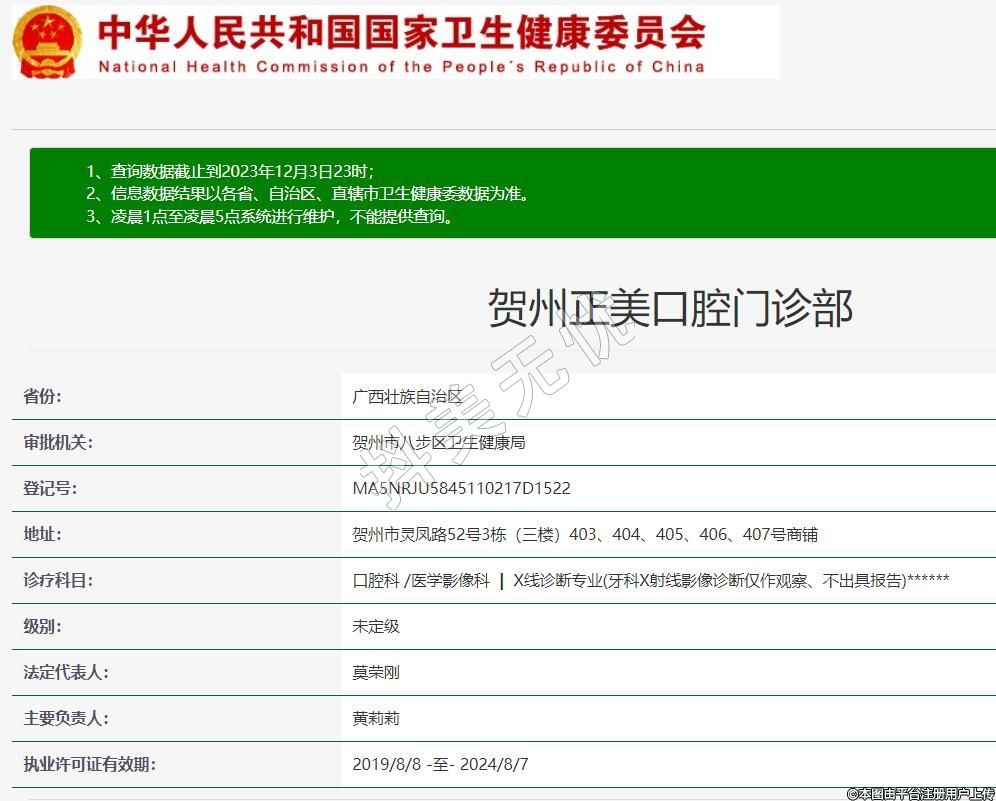
Task: Click the national emblem logo
Action: pos(47,42)
